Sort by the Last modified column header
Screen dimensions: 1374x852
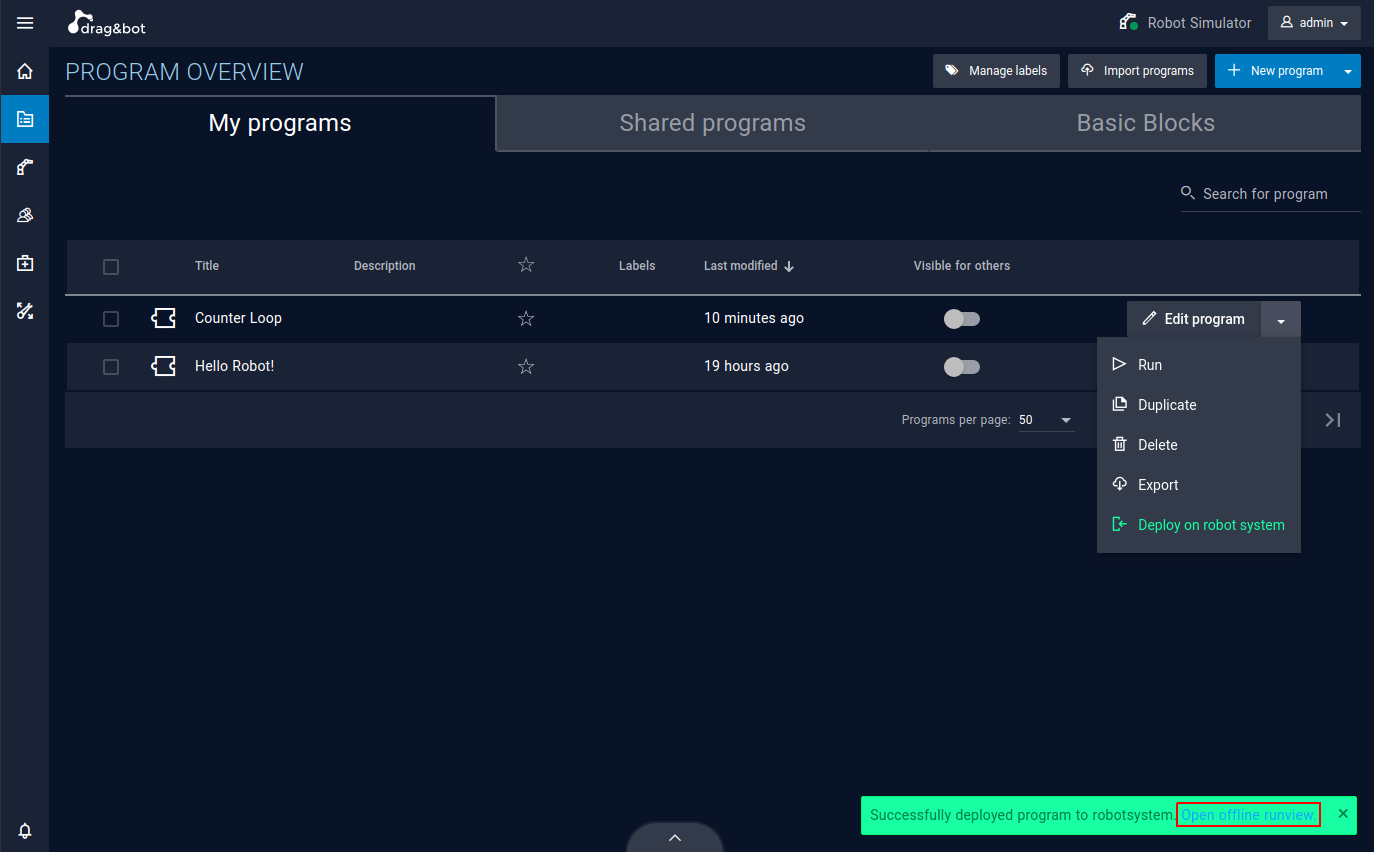click(x=740, y=266)
